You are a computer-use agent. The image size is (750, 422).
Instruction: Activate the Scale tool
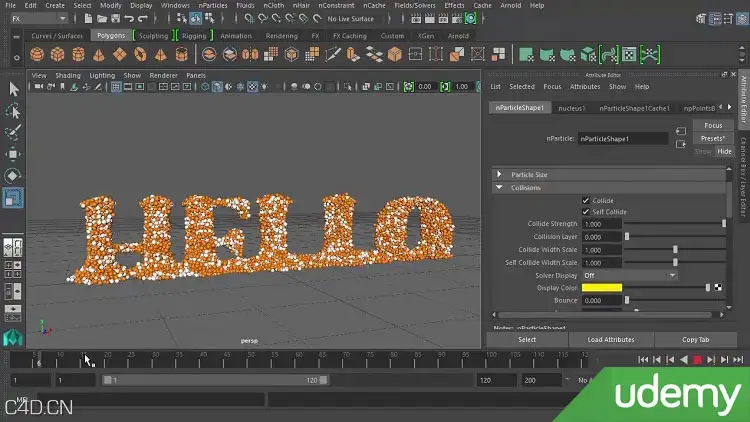[x=13, y=197]
